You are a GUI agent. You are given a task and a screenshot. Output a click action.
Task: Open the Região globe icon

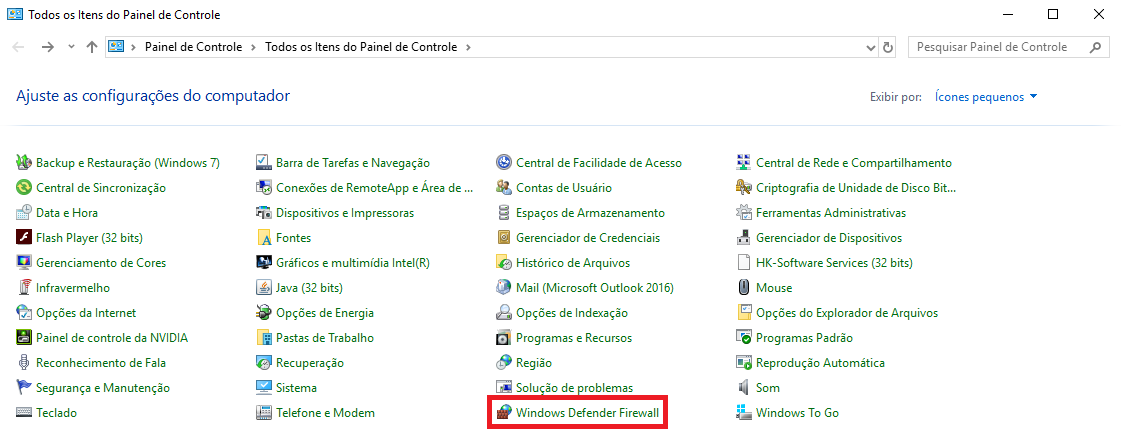tap(504, 363)
